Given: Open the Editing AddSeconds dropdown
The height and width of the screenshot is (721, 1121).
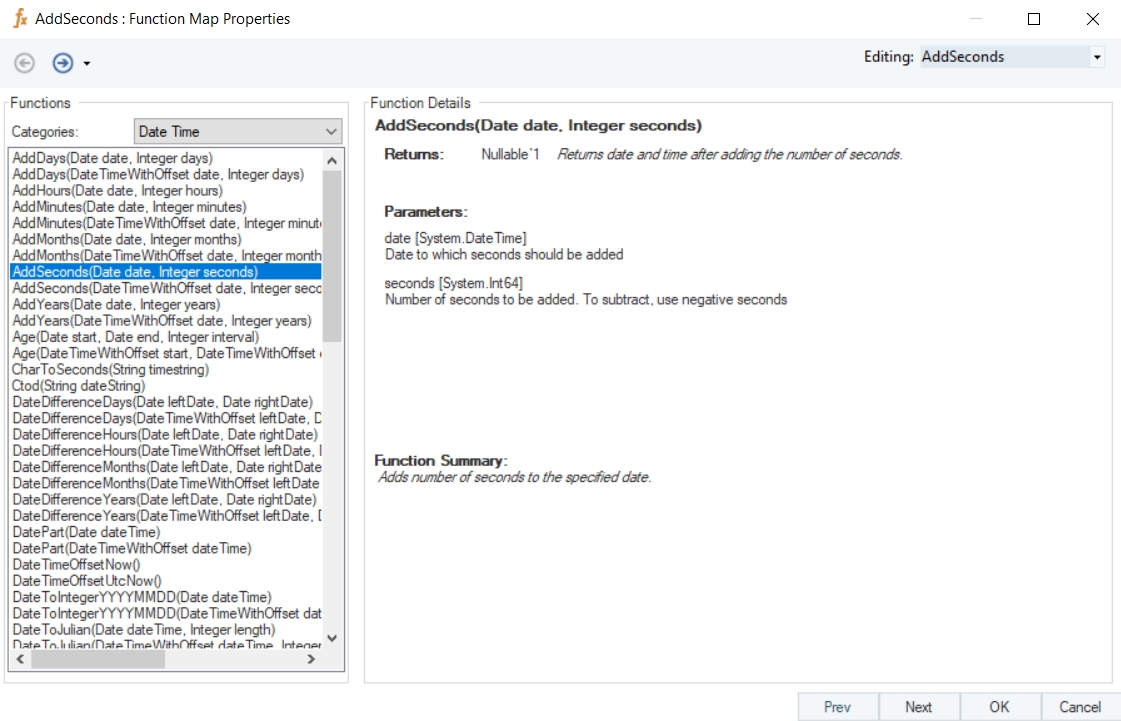Looking at the screenshot, I should coord(1097,57).
